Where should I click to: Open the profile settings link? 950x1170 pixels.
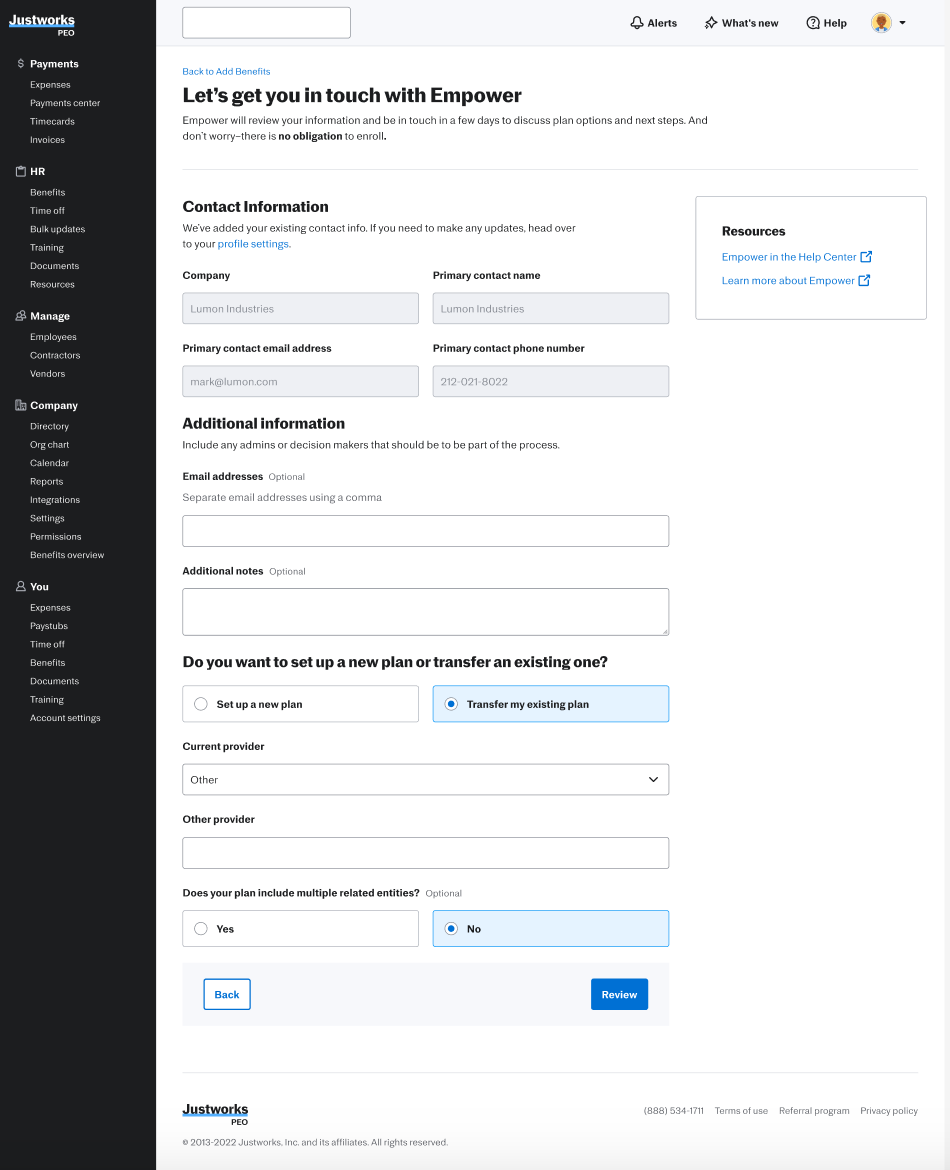tap(254, 244)
